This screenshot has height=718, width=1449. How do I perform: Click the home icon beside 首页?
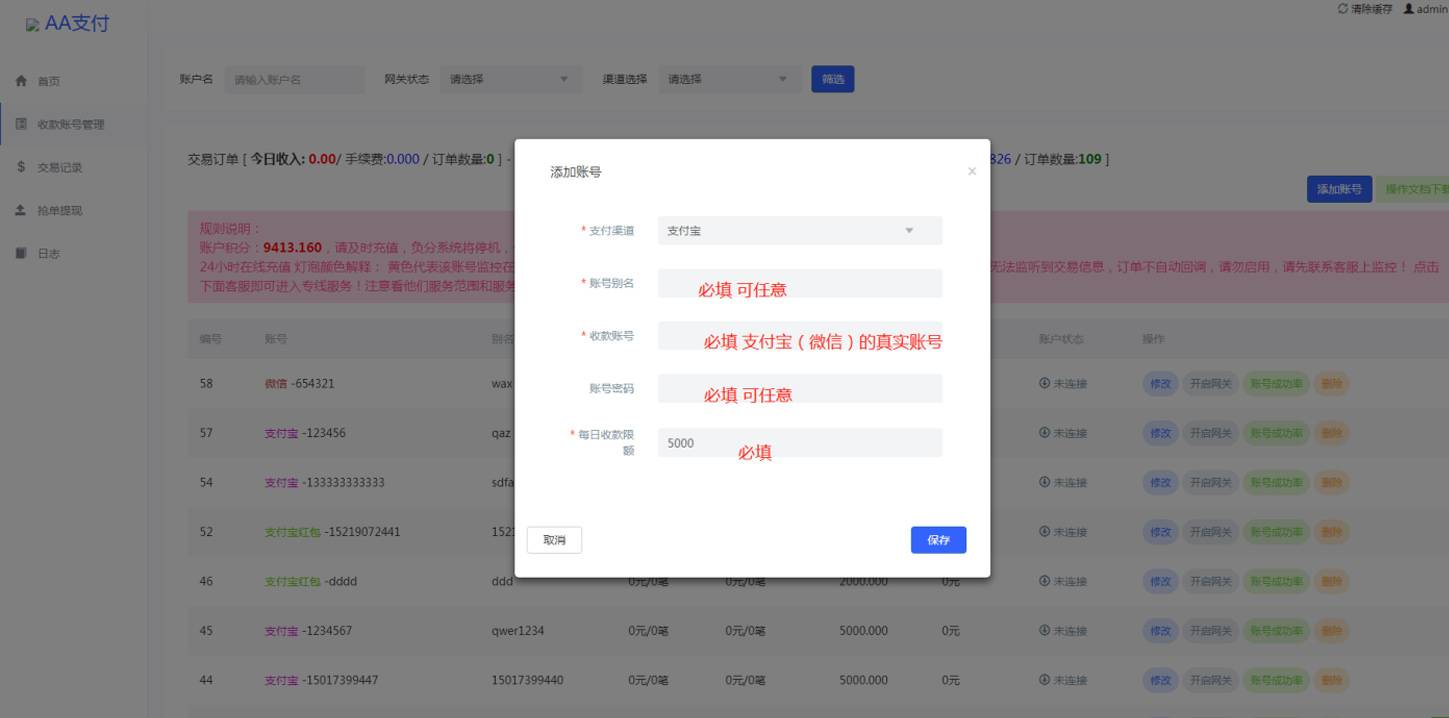(x=18, y=82)
